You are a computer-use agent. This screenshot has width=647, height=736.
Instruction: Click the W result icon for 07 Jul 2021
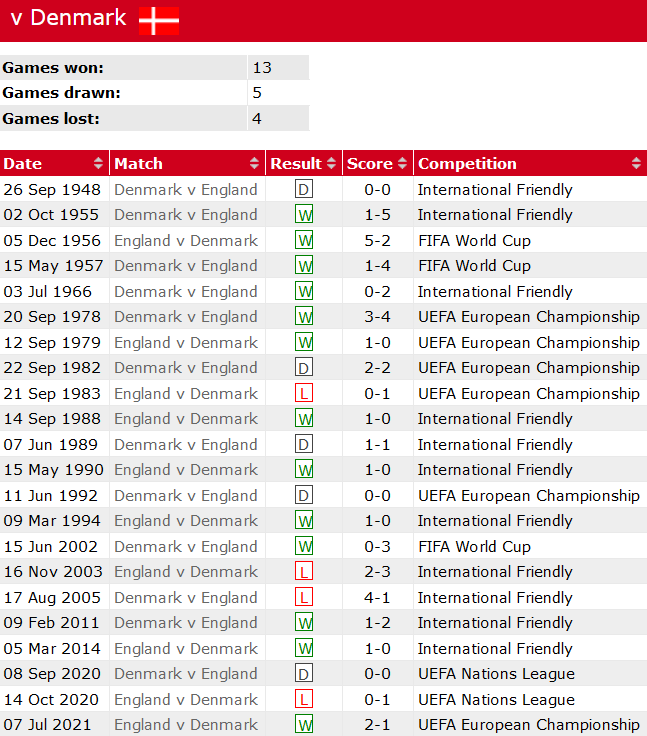(x=305, y=725)
